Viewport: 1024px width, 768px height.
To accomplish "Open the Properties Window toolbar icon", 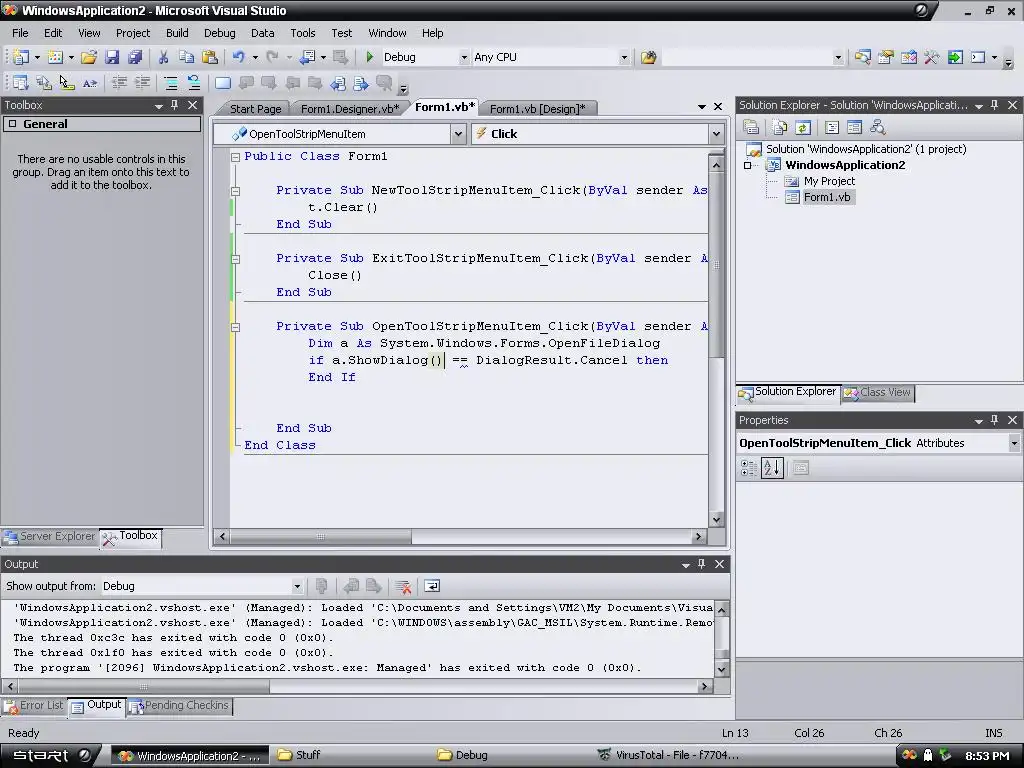I will coord(886,57).
